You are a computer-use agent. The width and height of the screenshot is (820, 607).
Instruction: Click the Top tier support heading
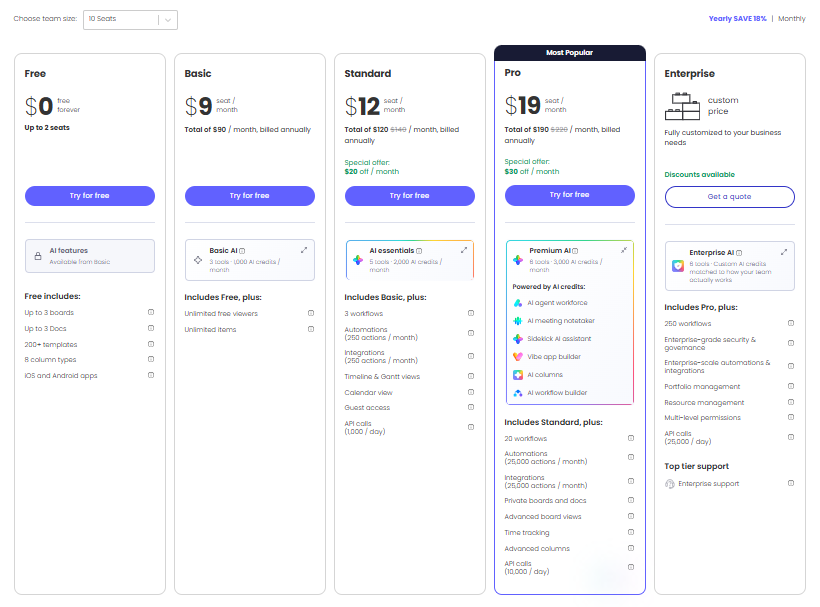(x=697, y=466)
